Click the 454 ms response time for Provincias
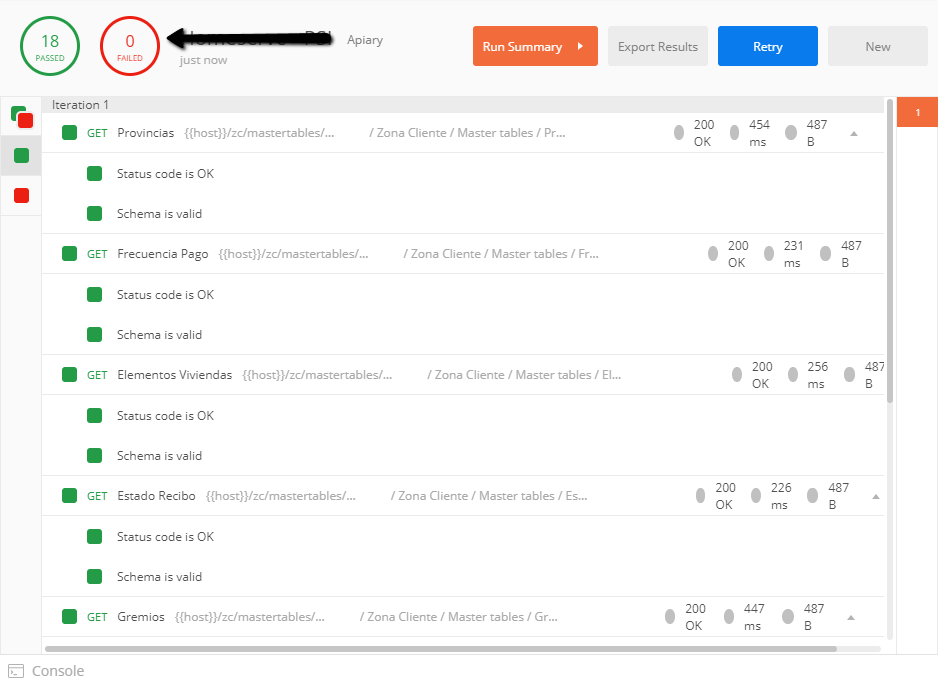This screenshot has height=687, width=938. click(759, 133)
